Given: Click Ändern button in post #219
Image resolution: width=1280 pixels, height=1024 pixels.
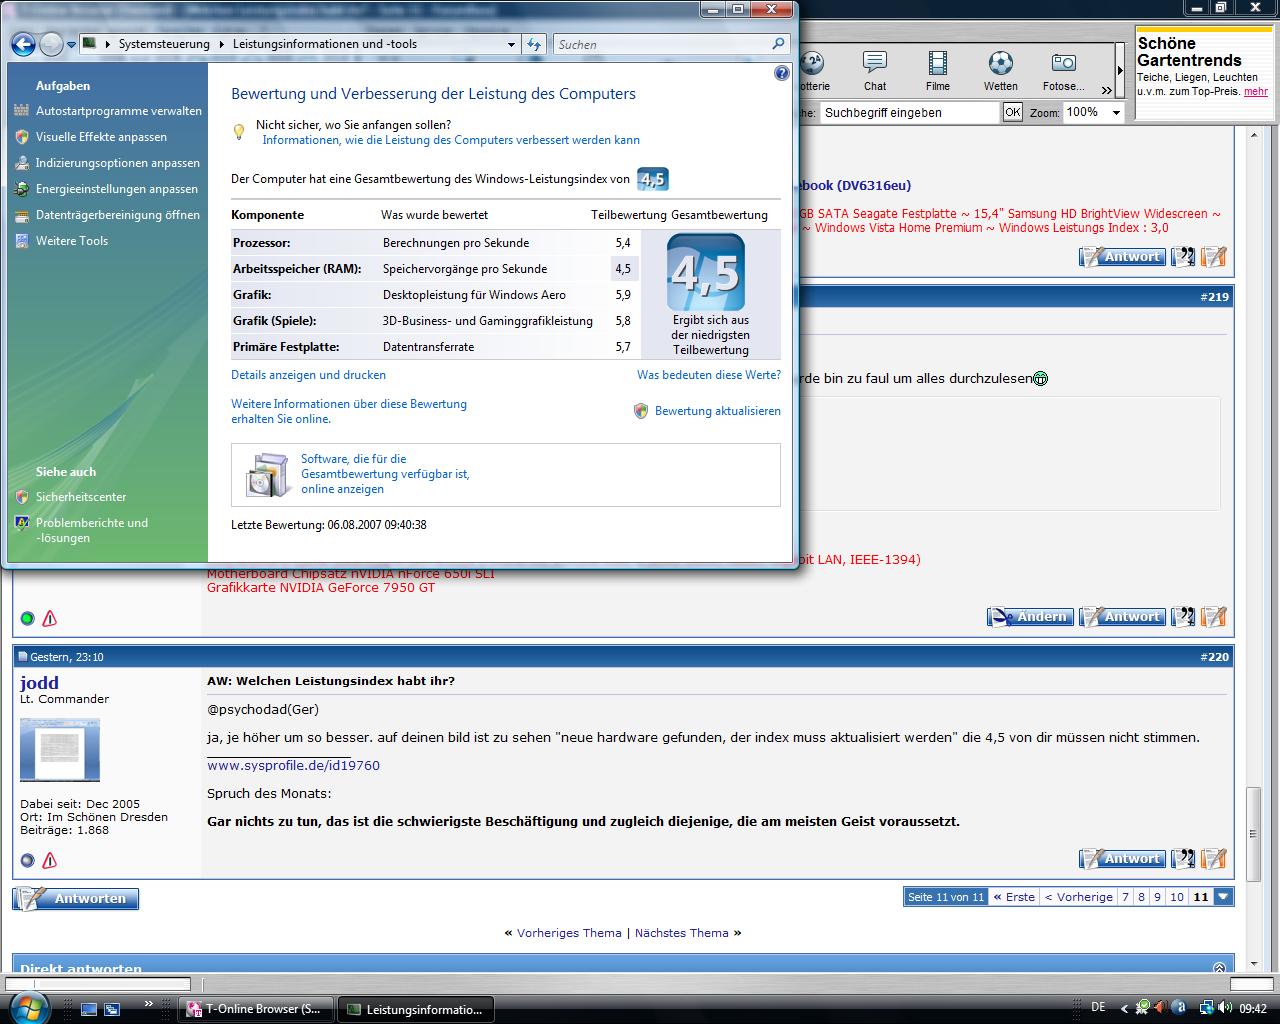Looking at the screenshot, I should [1030, 617].
